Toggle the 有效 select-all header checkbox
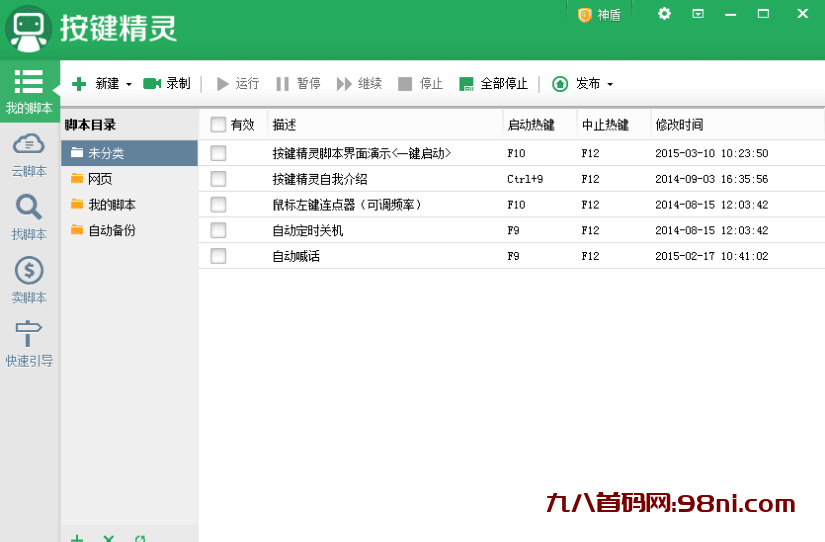This screenshot has width=825, height=542. [218, 125]
